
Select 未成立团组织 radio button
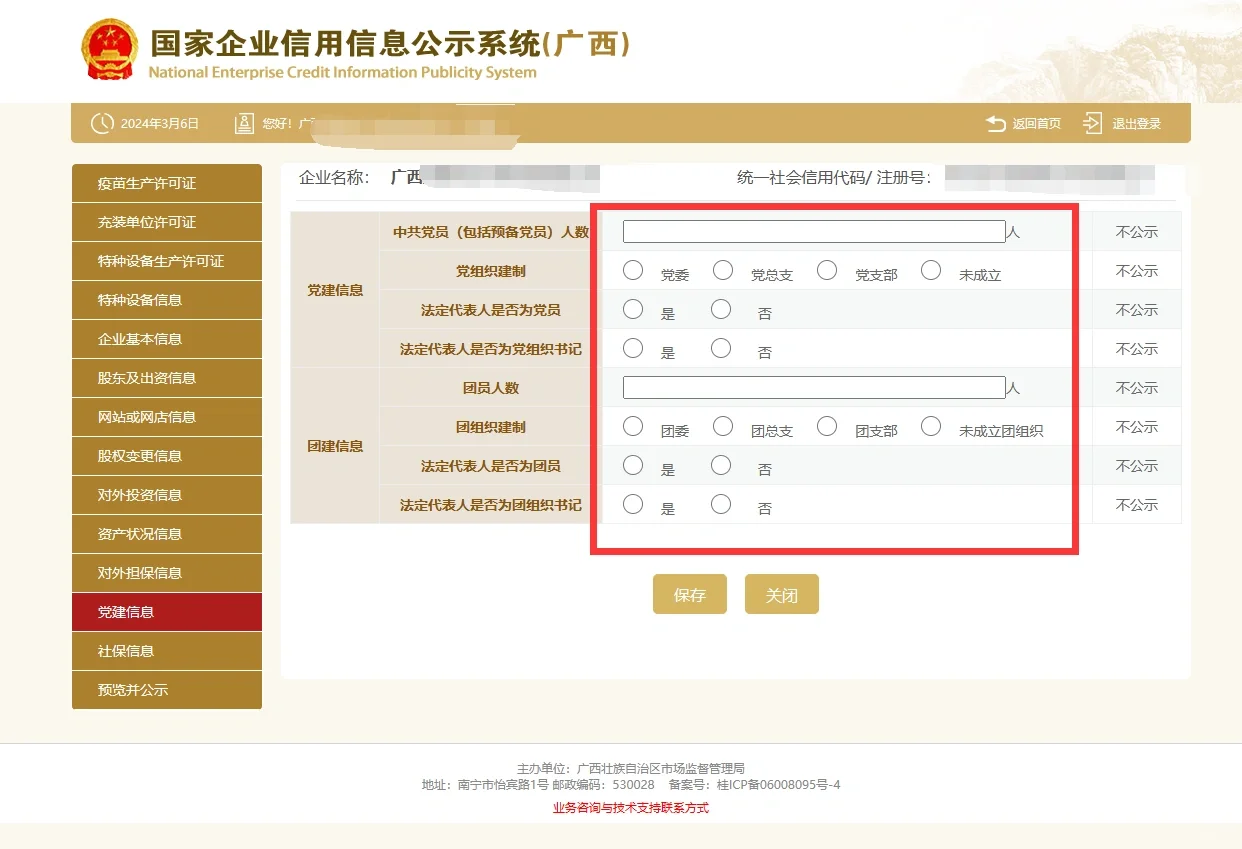point(931,426)
